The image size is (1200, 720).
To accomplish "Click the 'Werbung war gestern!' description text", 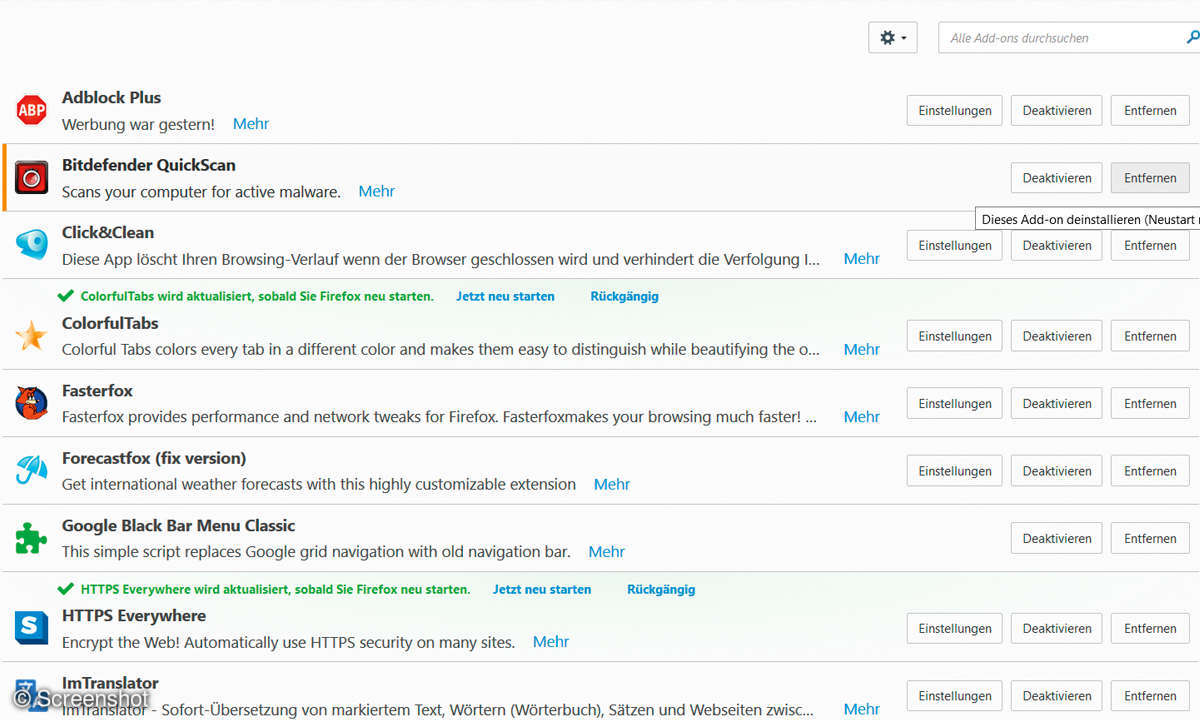I will click(138, 124).
